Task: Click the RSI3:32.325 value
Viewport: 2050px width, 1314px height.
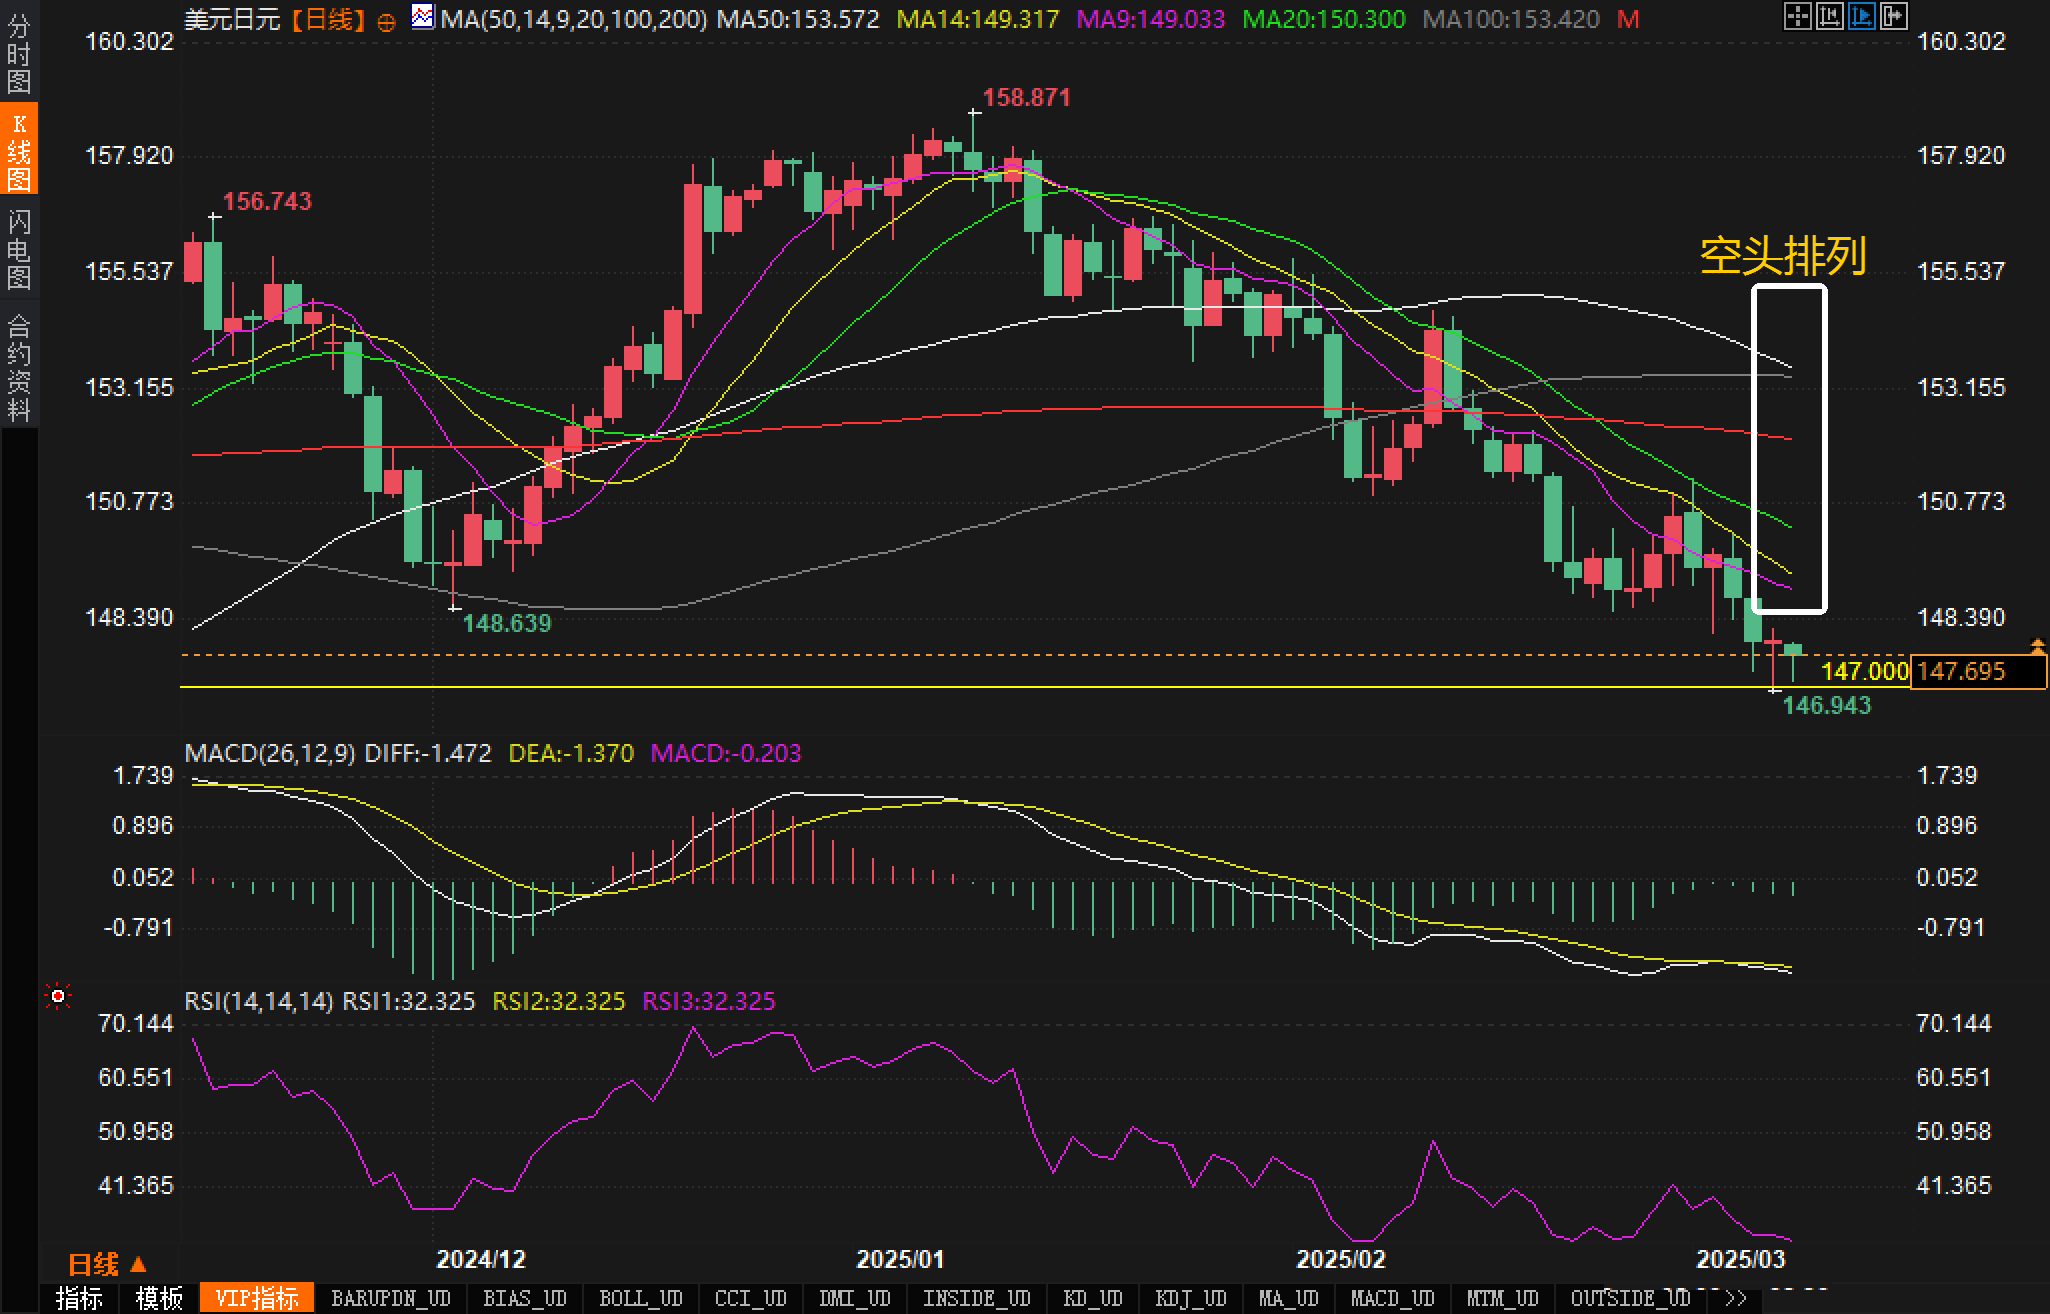Action: 709,1001
